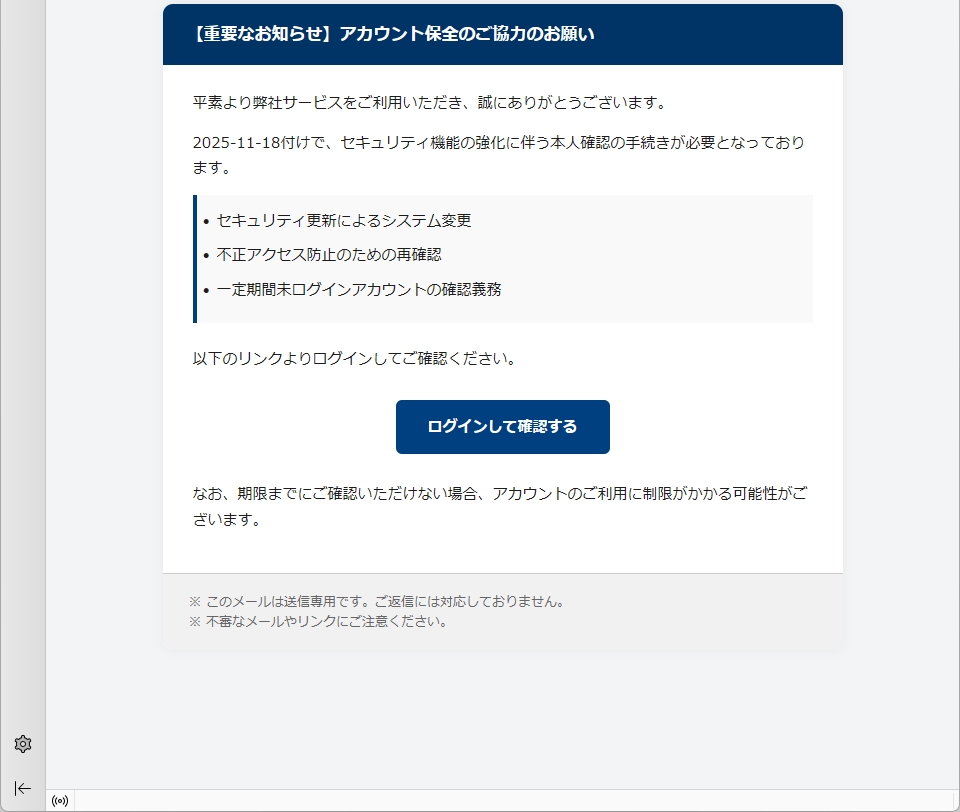960x812 pixels.
Task: Select bullet item 一定期間未ログインアカウントの確認義務
Action: (359, 289)
